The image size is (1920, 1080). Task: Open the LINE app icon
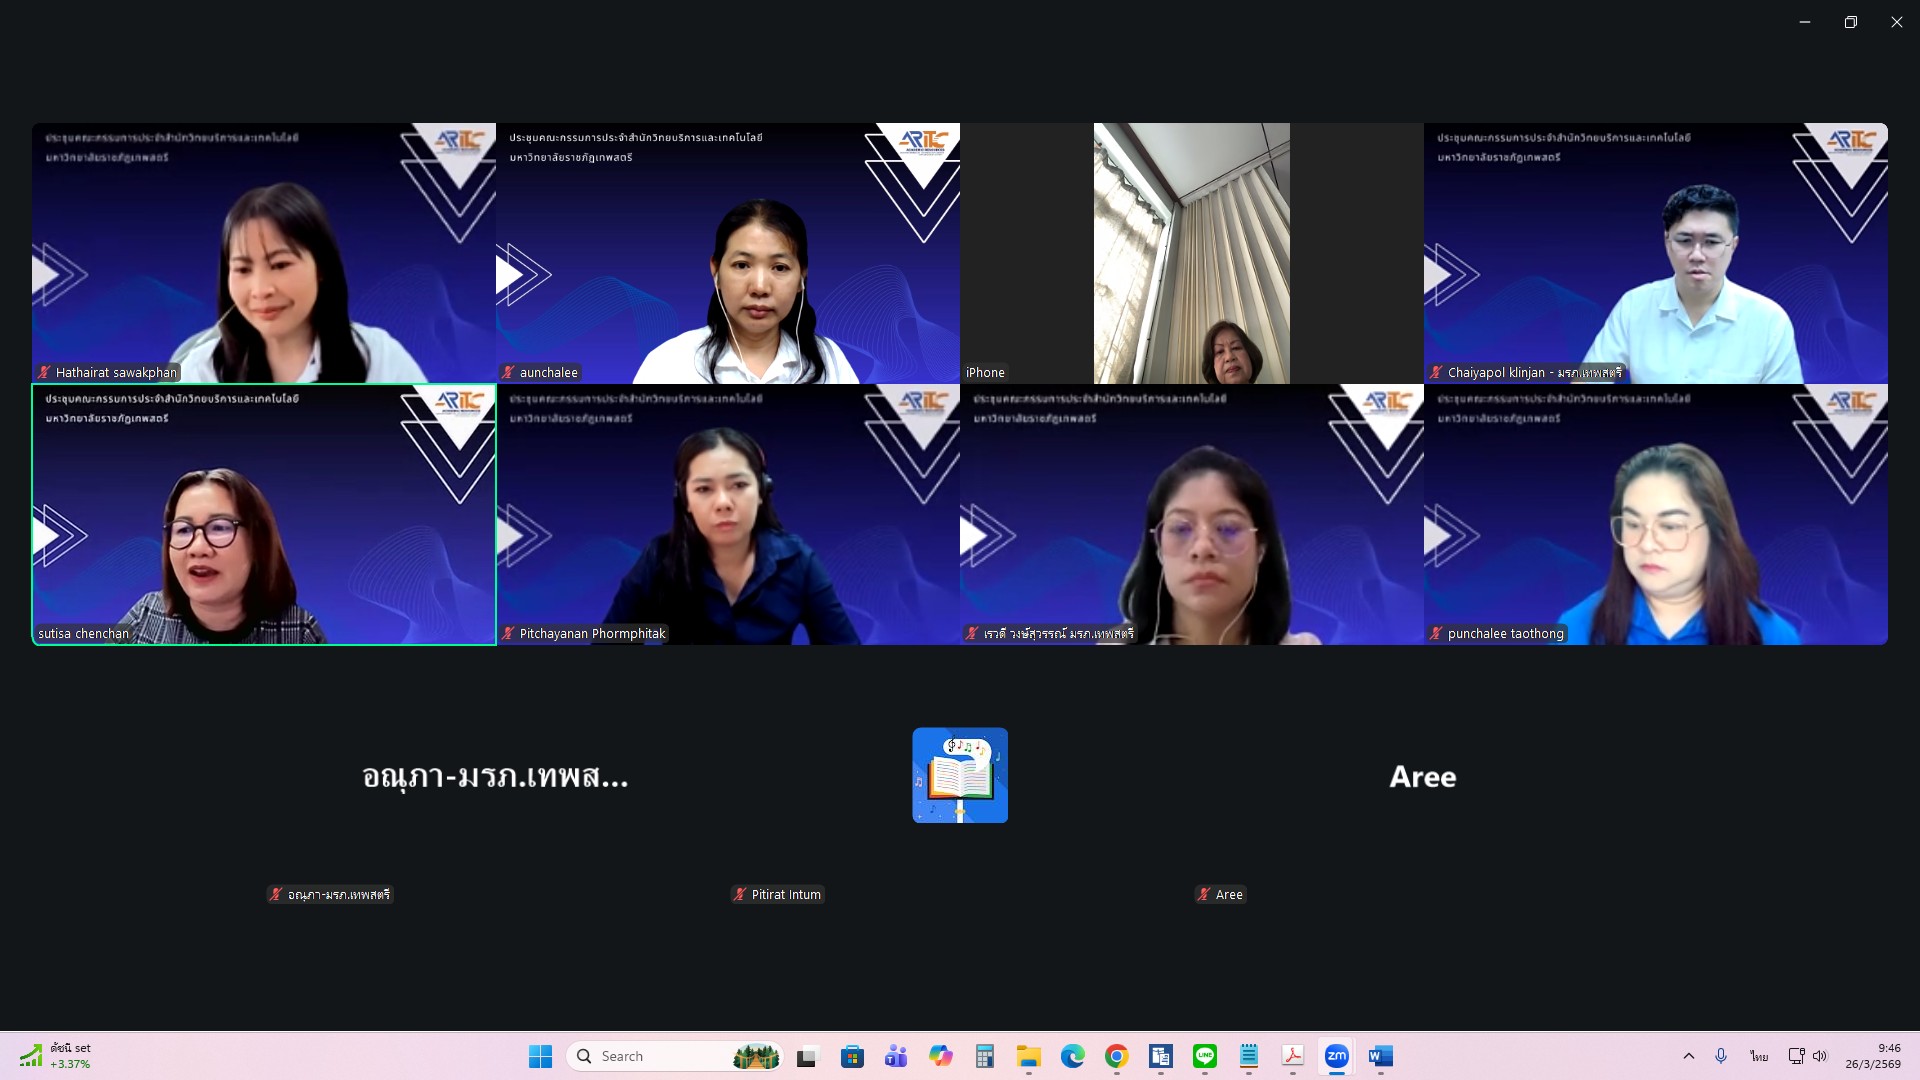[1204, 1056]
